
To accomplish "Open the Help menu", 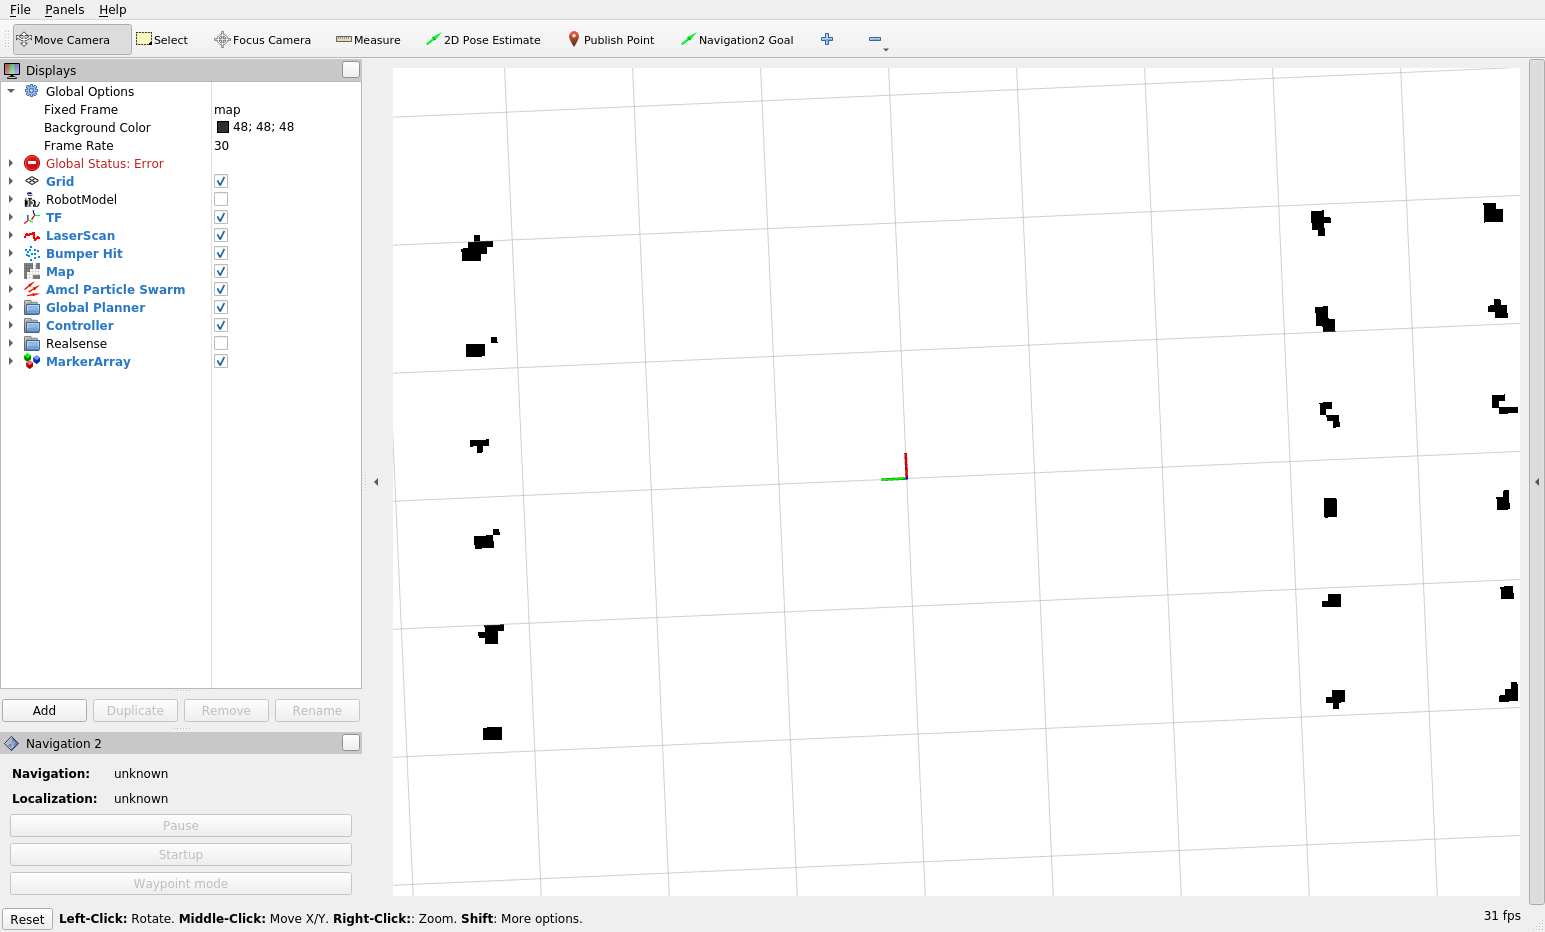I will pyautogui.click(x=112, y=10).
